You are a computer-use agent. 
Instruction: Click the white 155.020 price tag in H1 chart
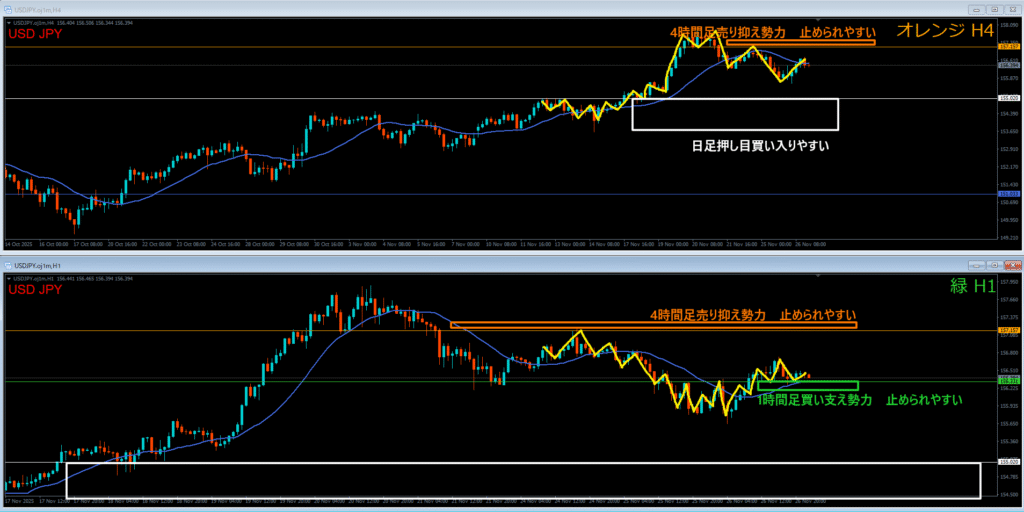click(x=1008, y=462)
